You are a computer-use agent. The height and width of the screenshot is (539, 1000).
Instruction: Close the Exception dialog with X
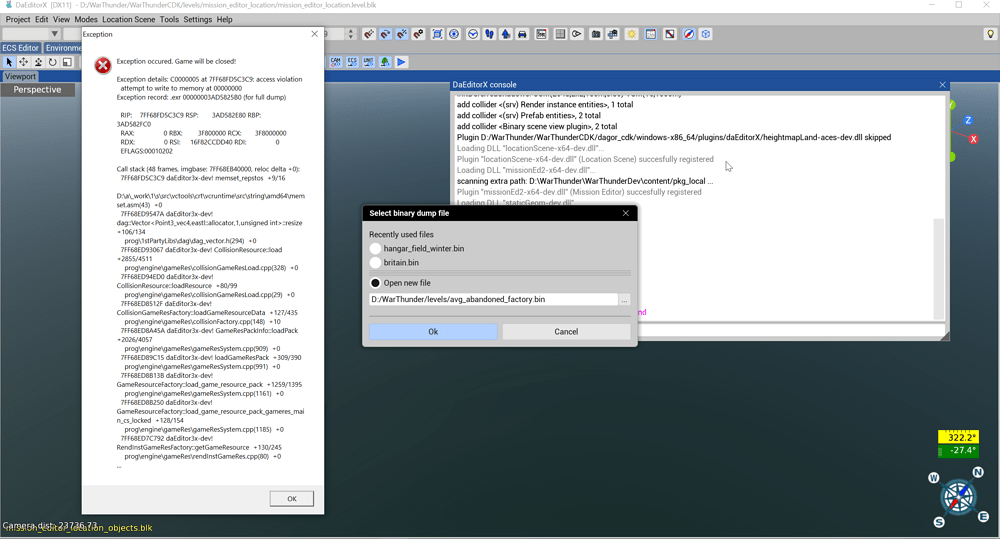[x=314, y=34]
